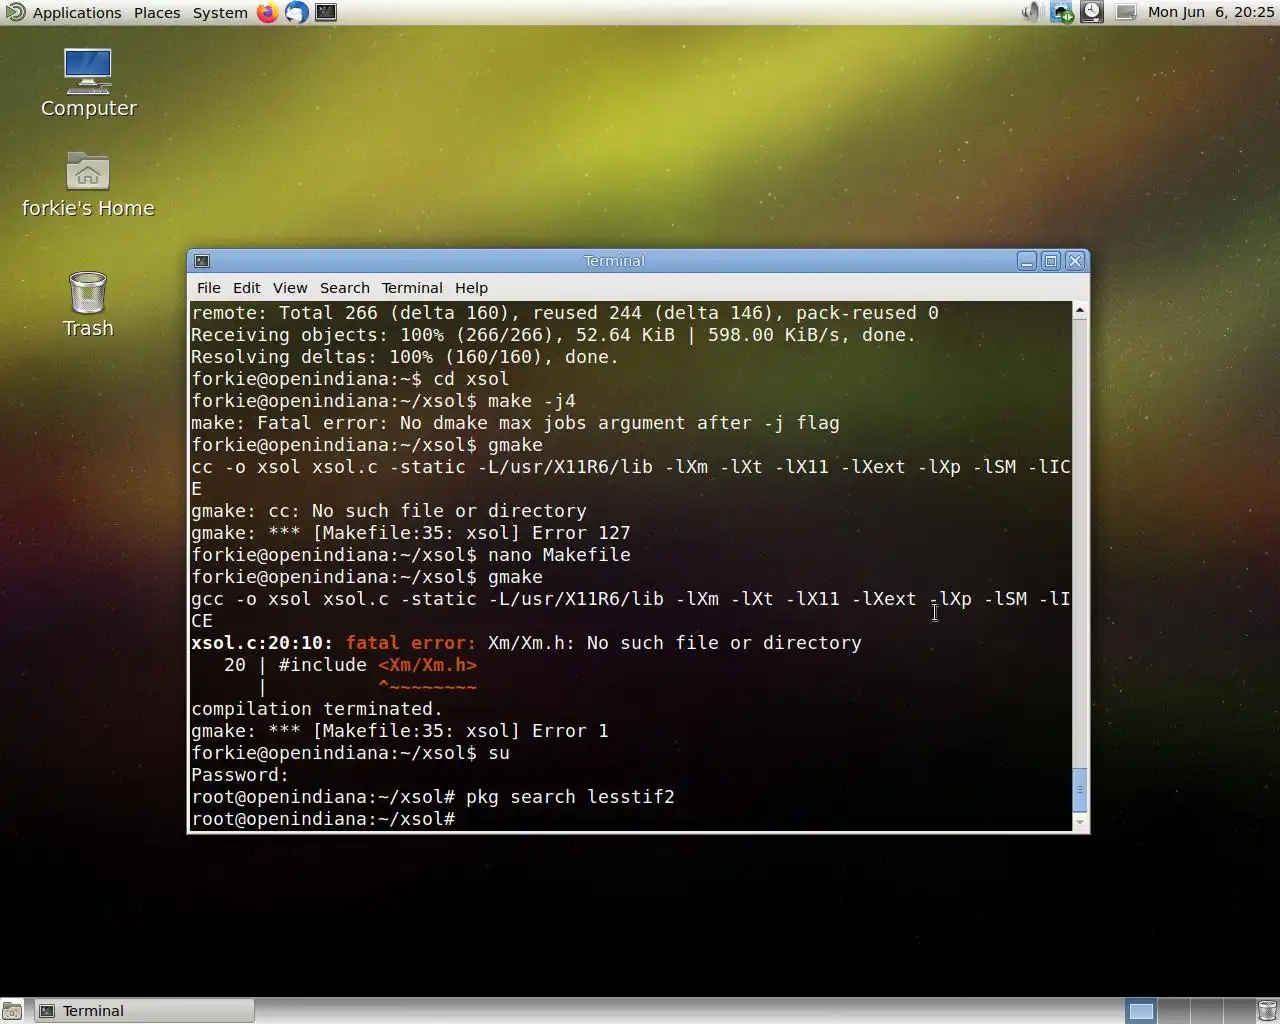Viewport: 1280px width, 1024px height.
Task: Open the trash applet in bottom panel
Action: [x=1267, y=1011]
